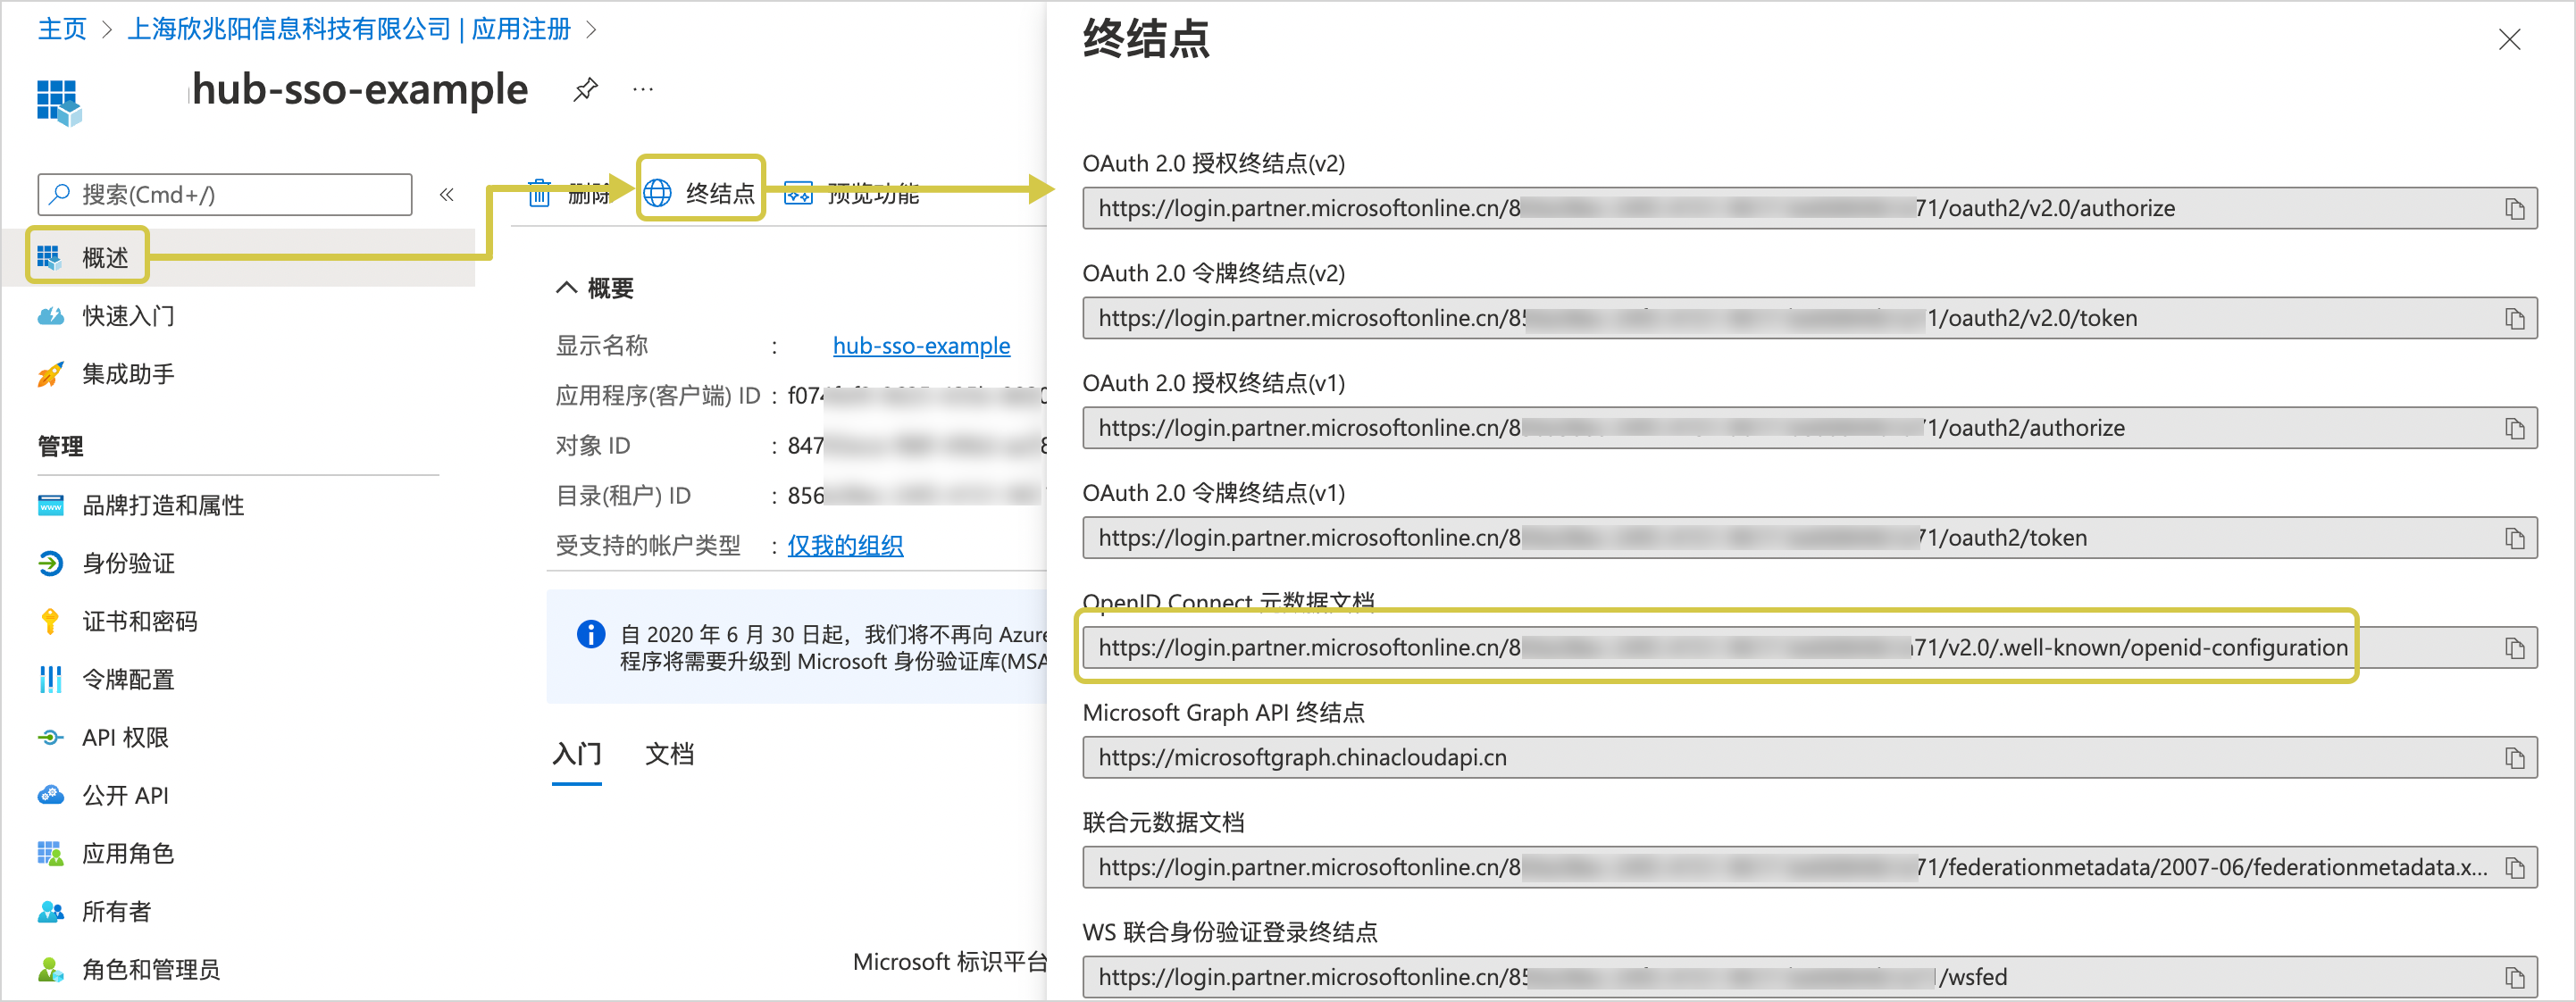
Task: Click the 对象 ID value
Action: pyautogui.click(x=917, y=446)
